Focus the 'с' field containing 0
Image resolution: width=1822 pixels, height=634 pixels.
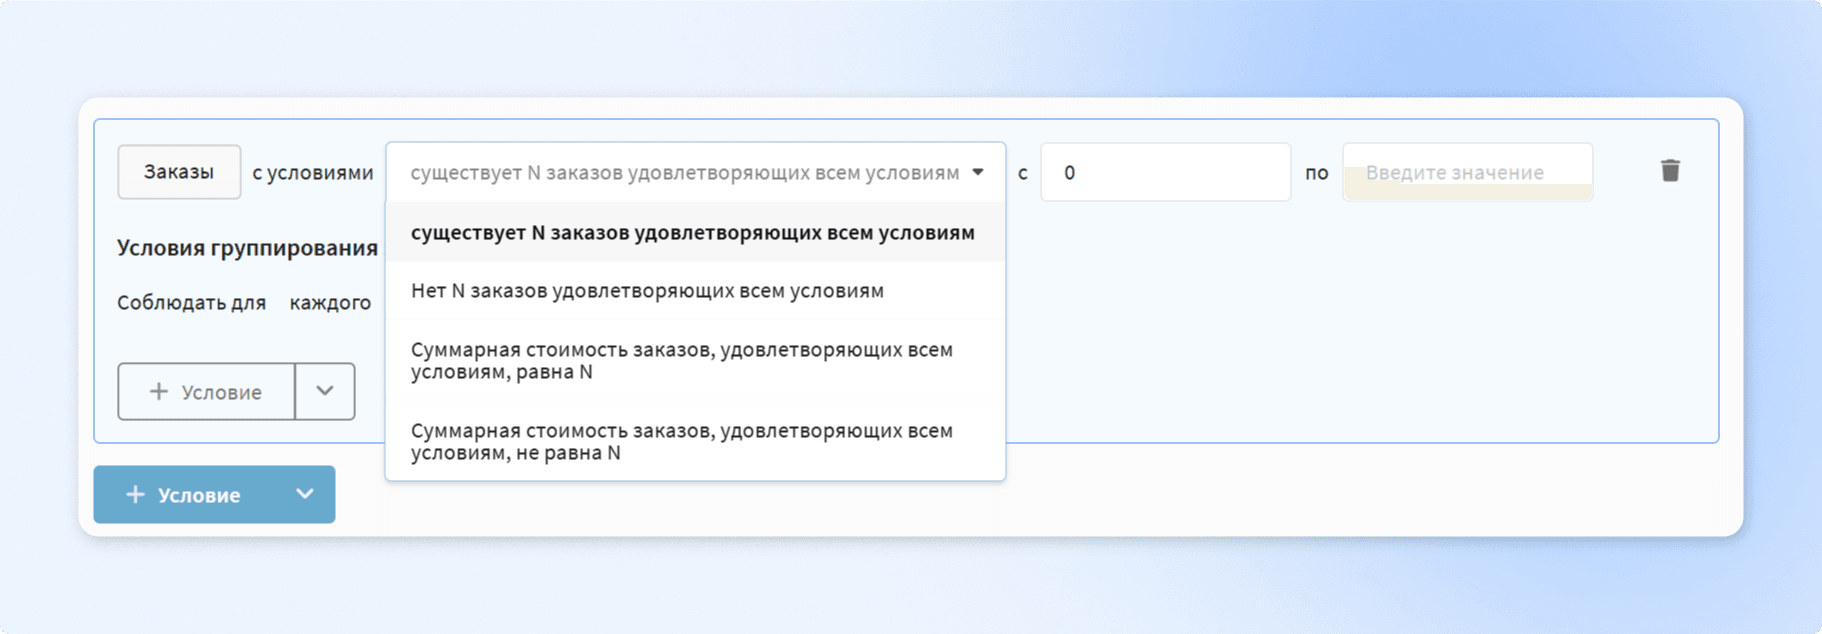pyautogui.click(x=1165, y=172)
